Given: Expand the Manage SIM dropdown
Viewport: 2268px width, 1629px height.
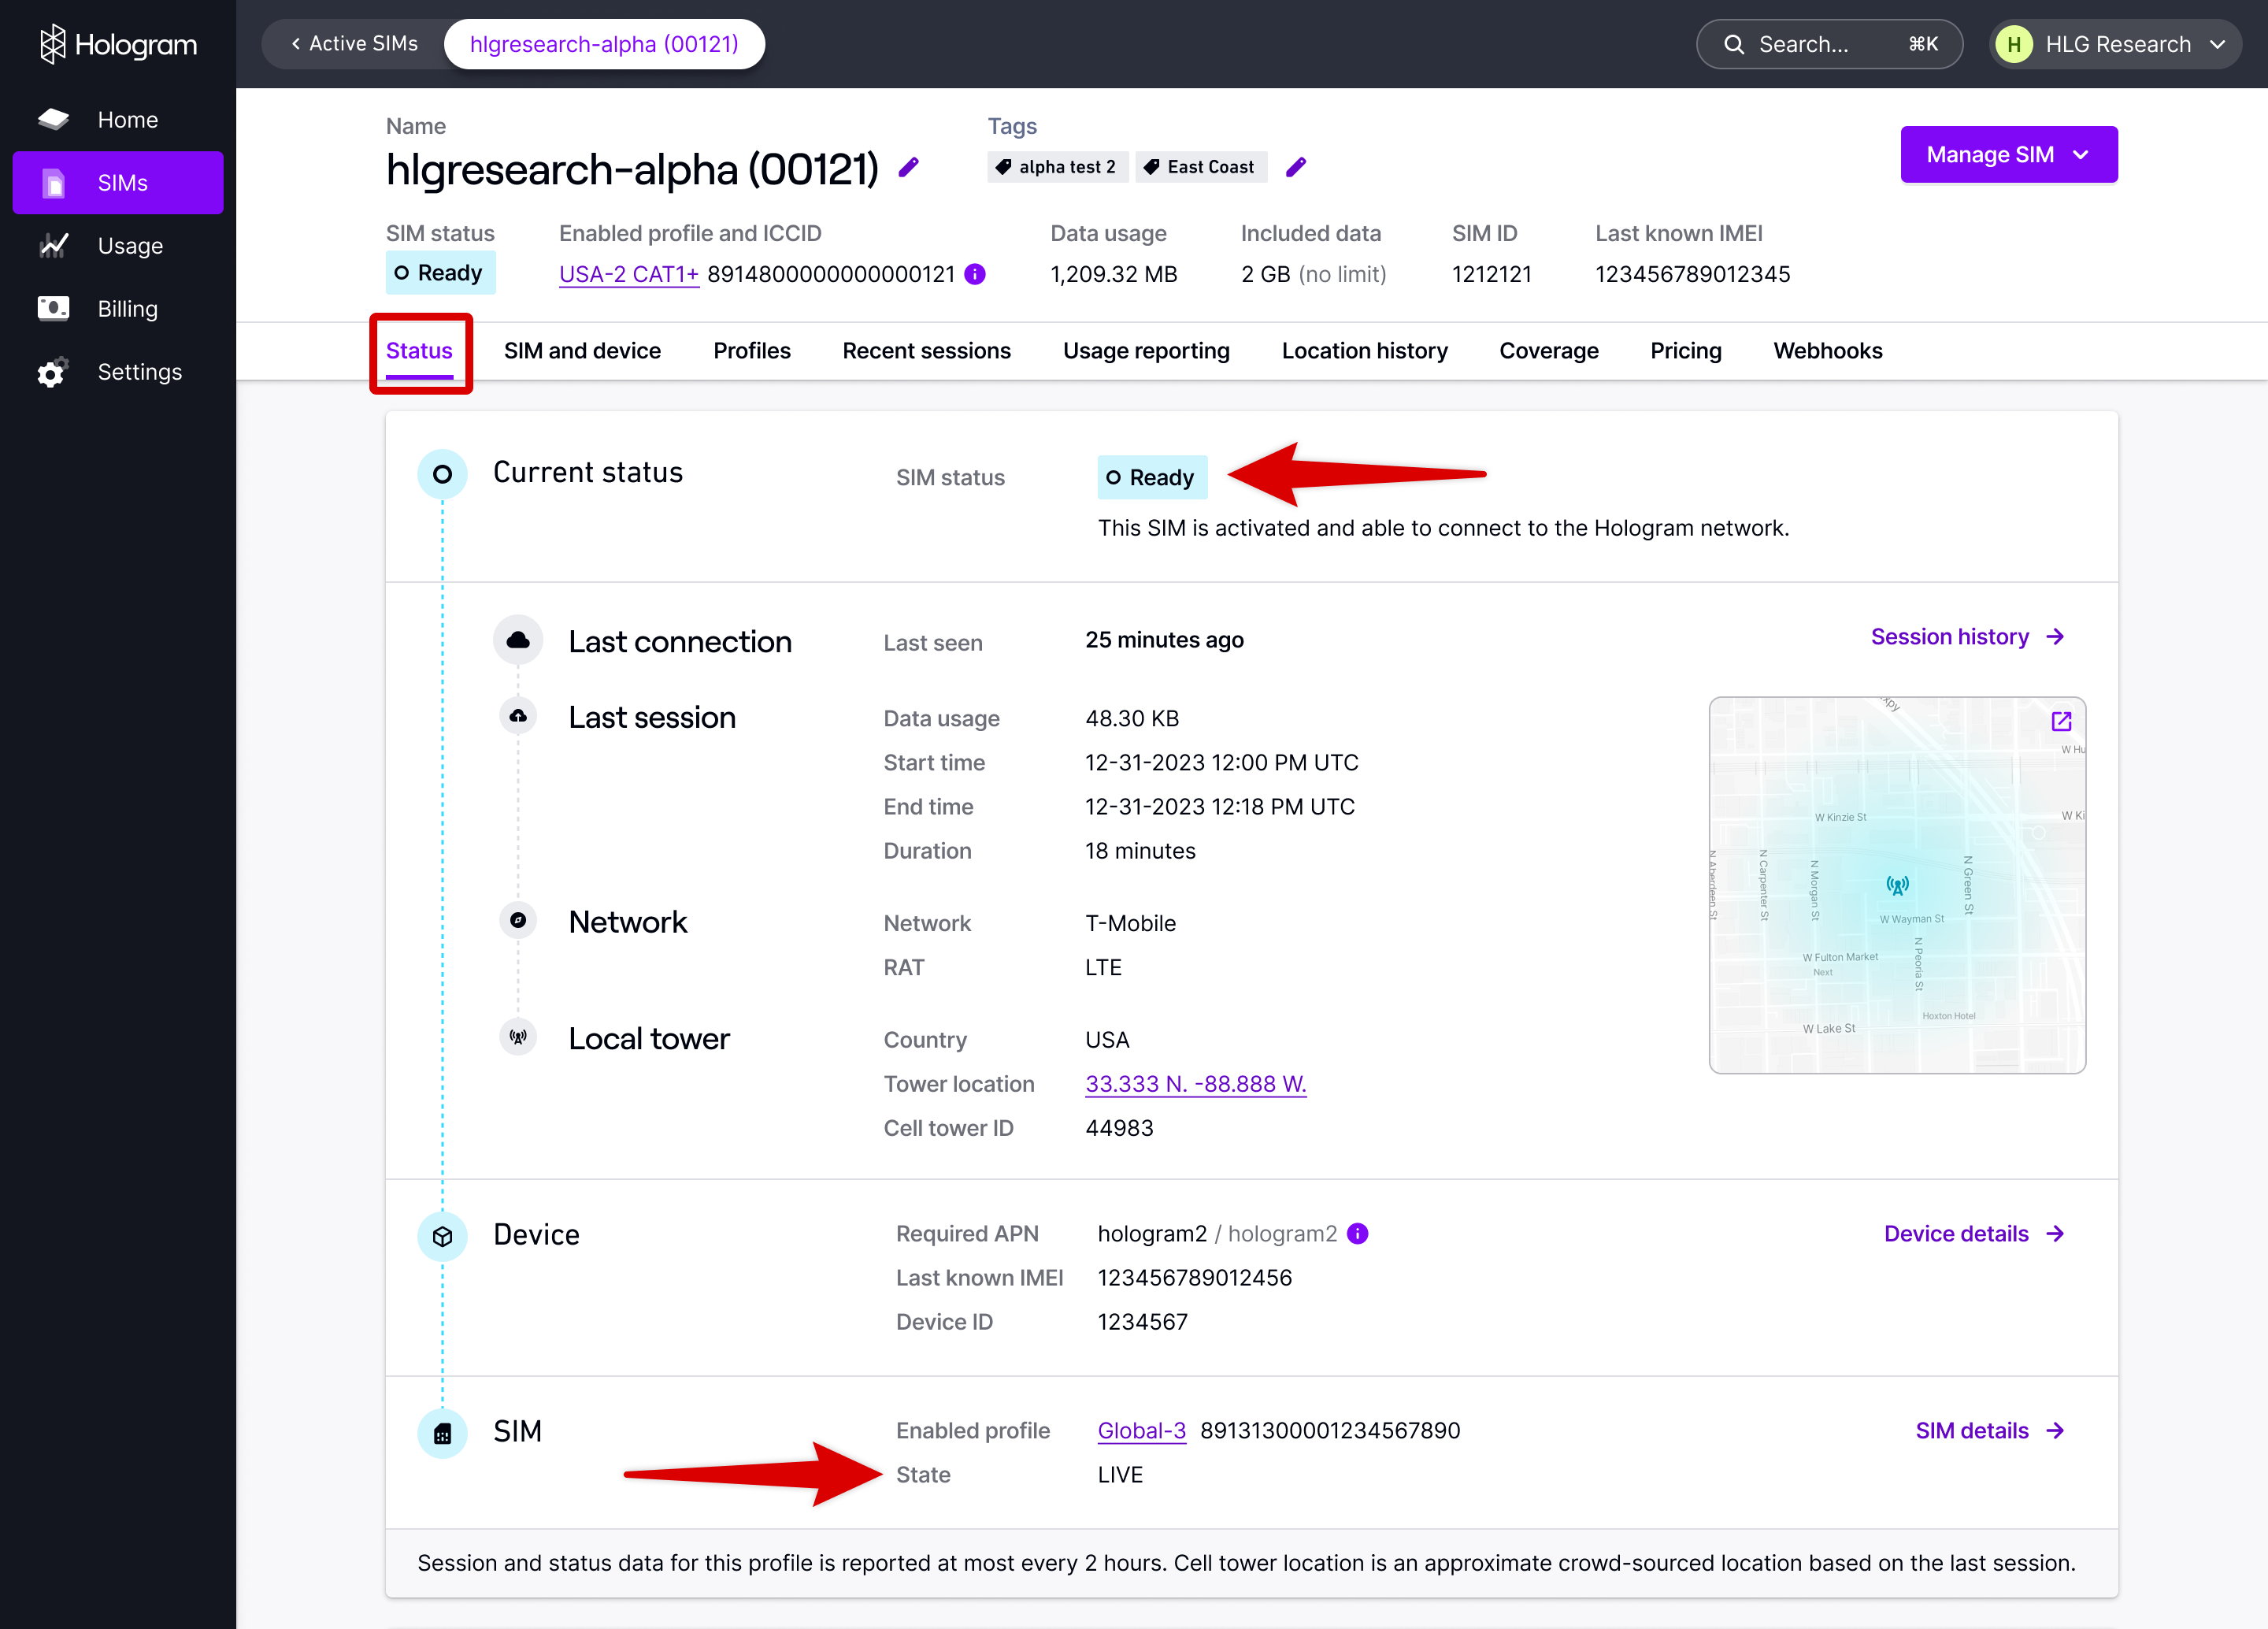Looking at the screenshot, I should 2008,154.
